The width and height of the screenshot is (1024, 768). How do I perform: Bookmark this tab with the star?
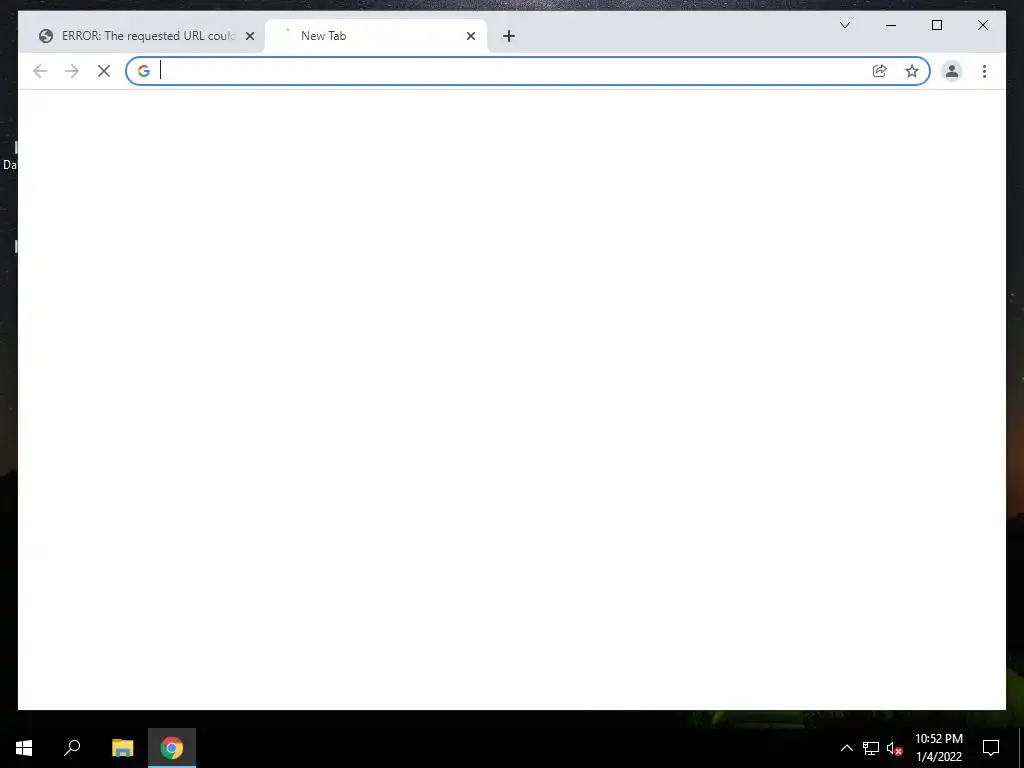tap(912, 71)
